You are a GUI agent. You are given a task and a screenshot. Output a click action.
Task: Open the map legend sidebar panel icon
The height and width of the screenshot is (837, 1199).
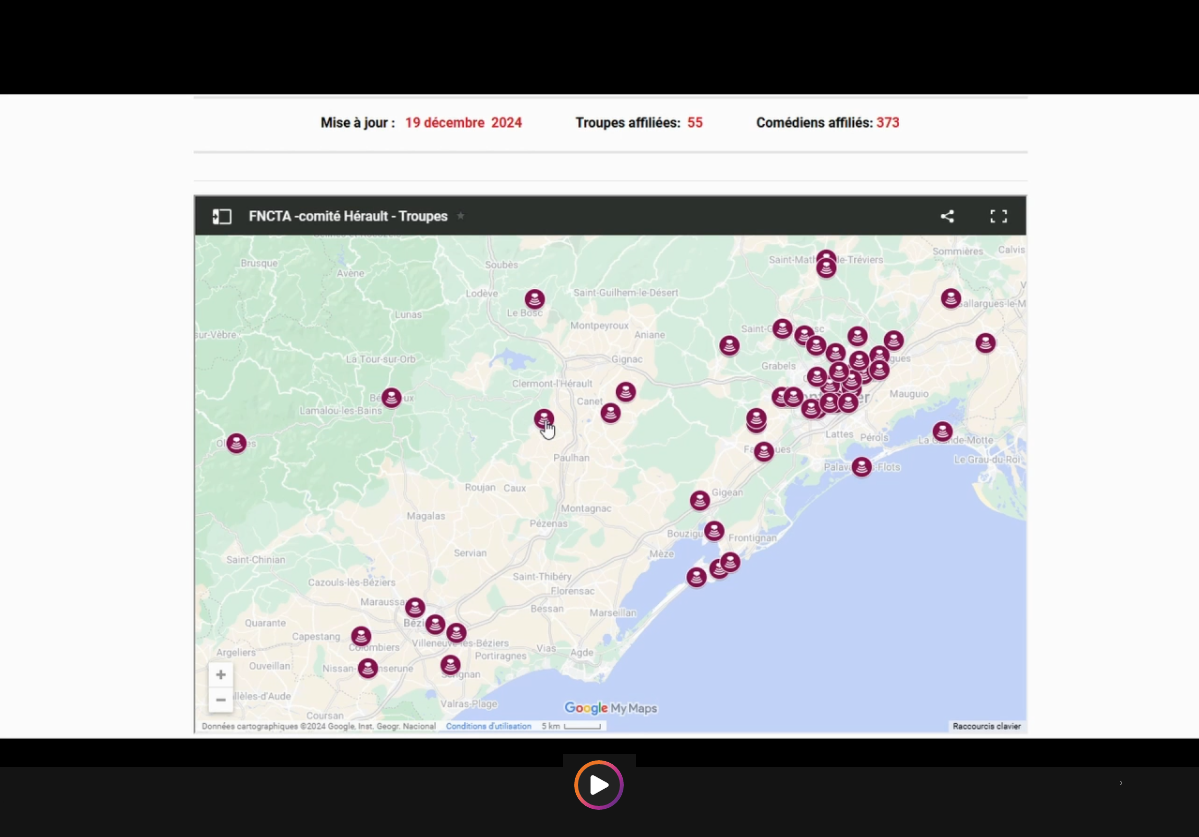222,216
